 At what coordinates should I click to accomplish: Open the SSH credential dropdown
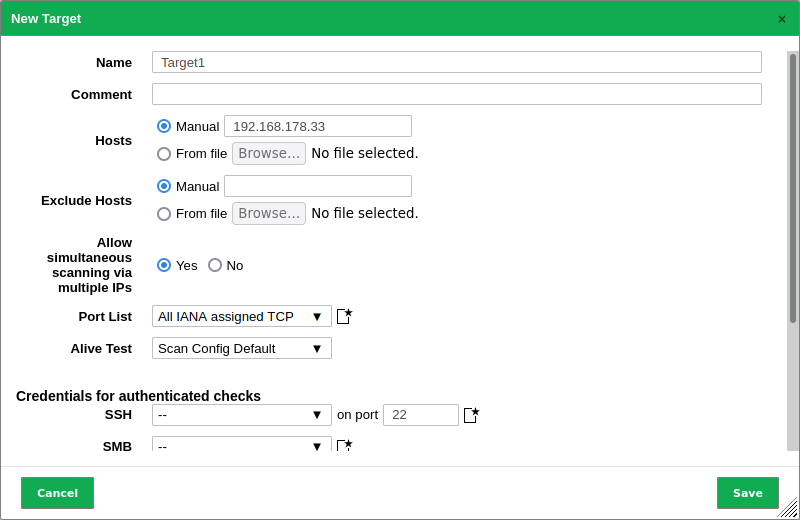[x=241, y=415]
